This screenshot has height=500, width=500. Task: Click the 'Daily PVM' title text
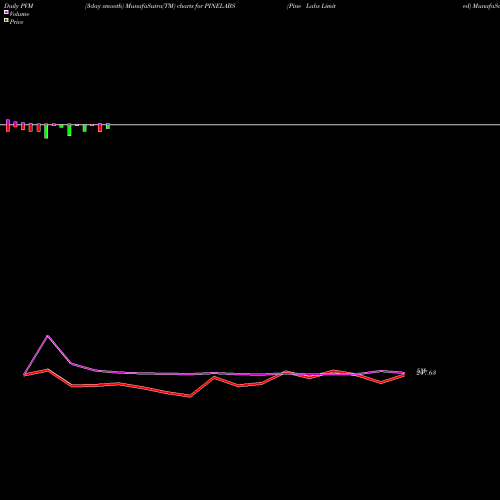pos(19,6)
